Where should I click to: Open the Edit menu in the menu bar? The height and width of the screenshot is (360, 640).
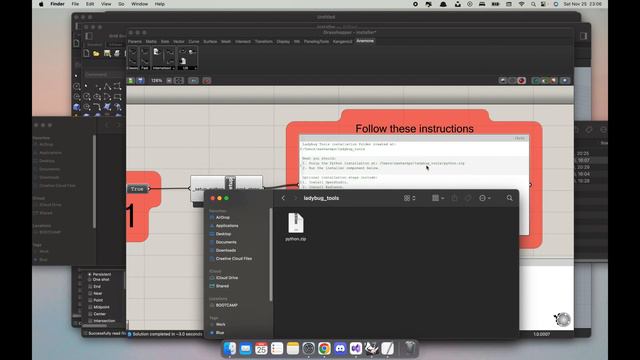[x=90, y=4]
